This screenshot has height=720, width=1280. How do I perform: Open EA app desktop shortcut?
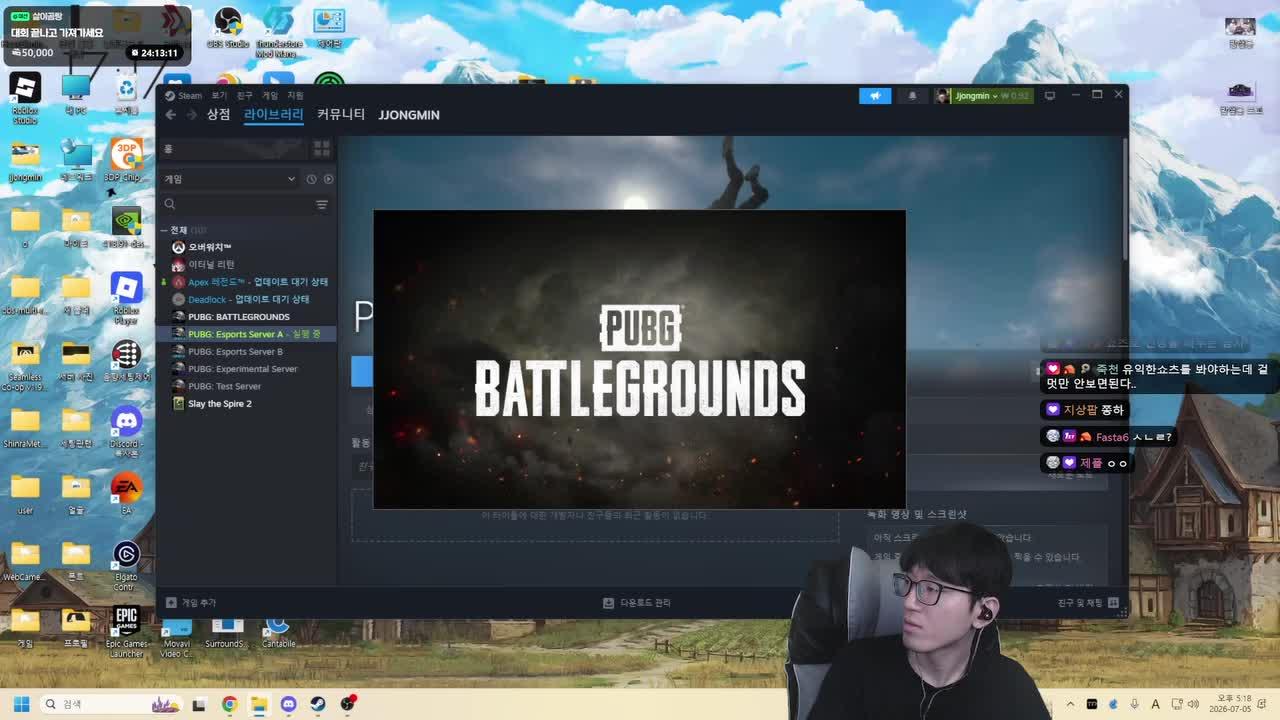pyautogui.click(x=126, y=494)
